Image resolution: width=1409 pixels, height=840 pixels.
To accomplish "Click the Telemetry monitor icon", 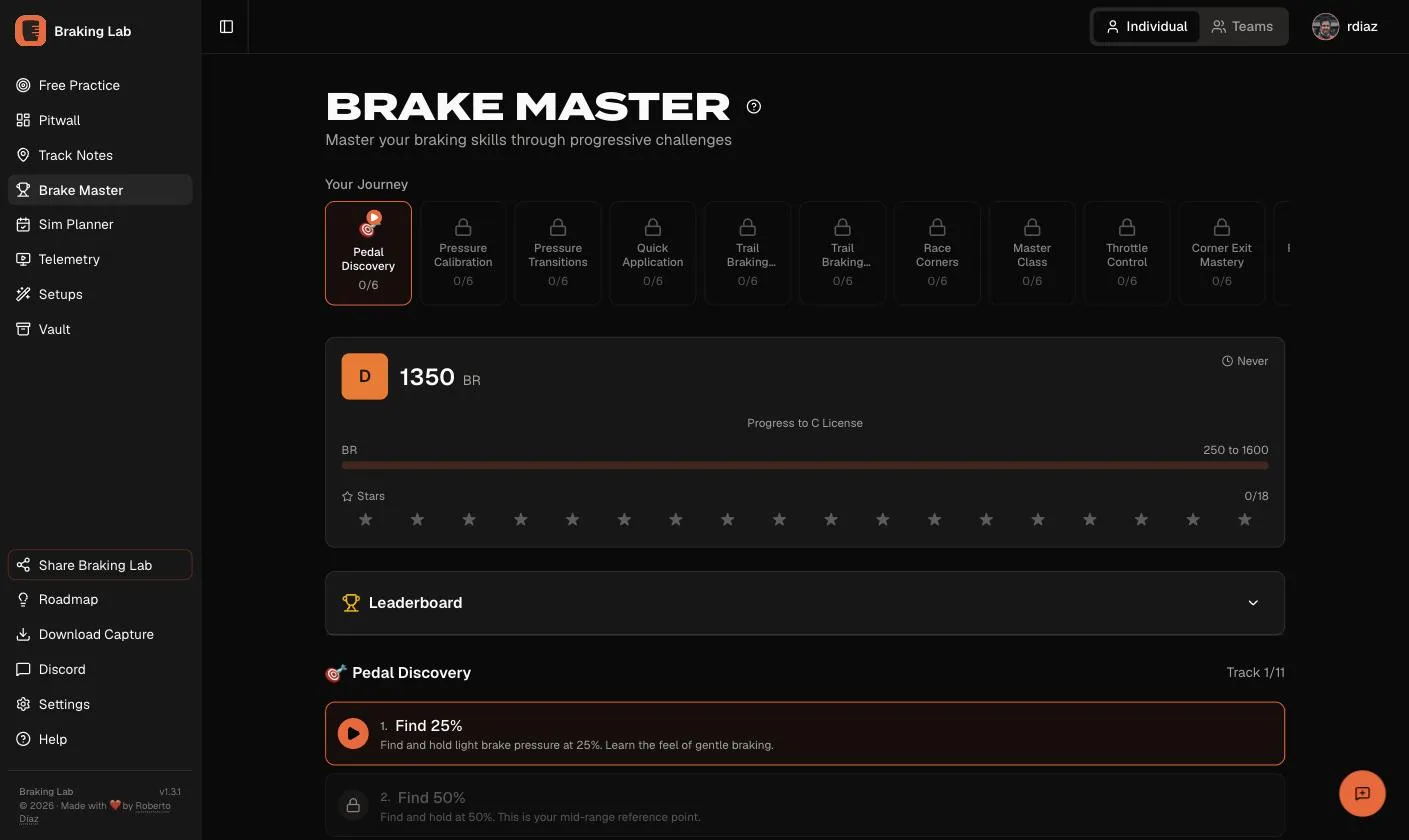I will tap(23, 259).
